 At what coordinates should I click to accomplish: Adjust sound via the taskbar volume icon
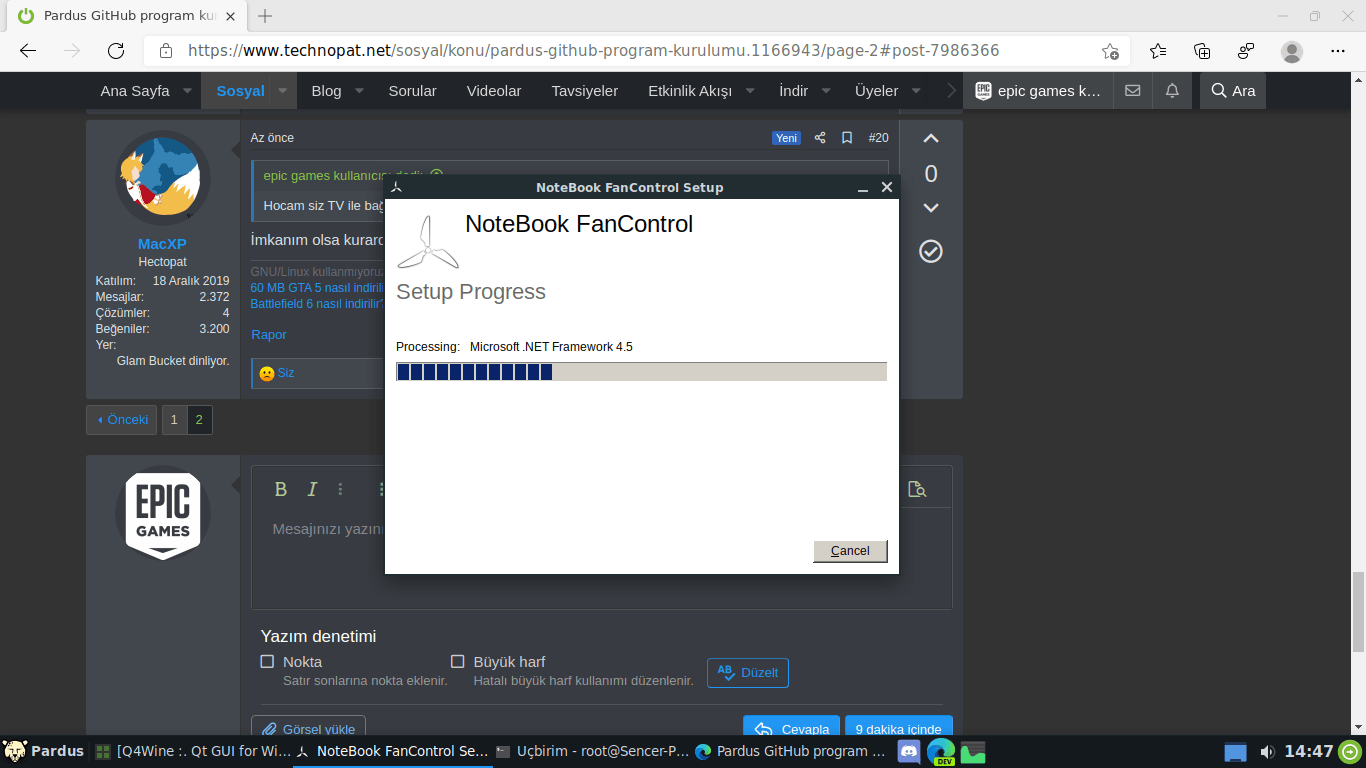(1267, 752)
